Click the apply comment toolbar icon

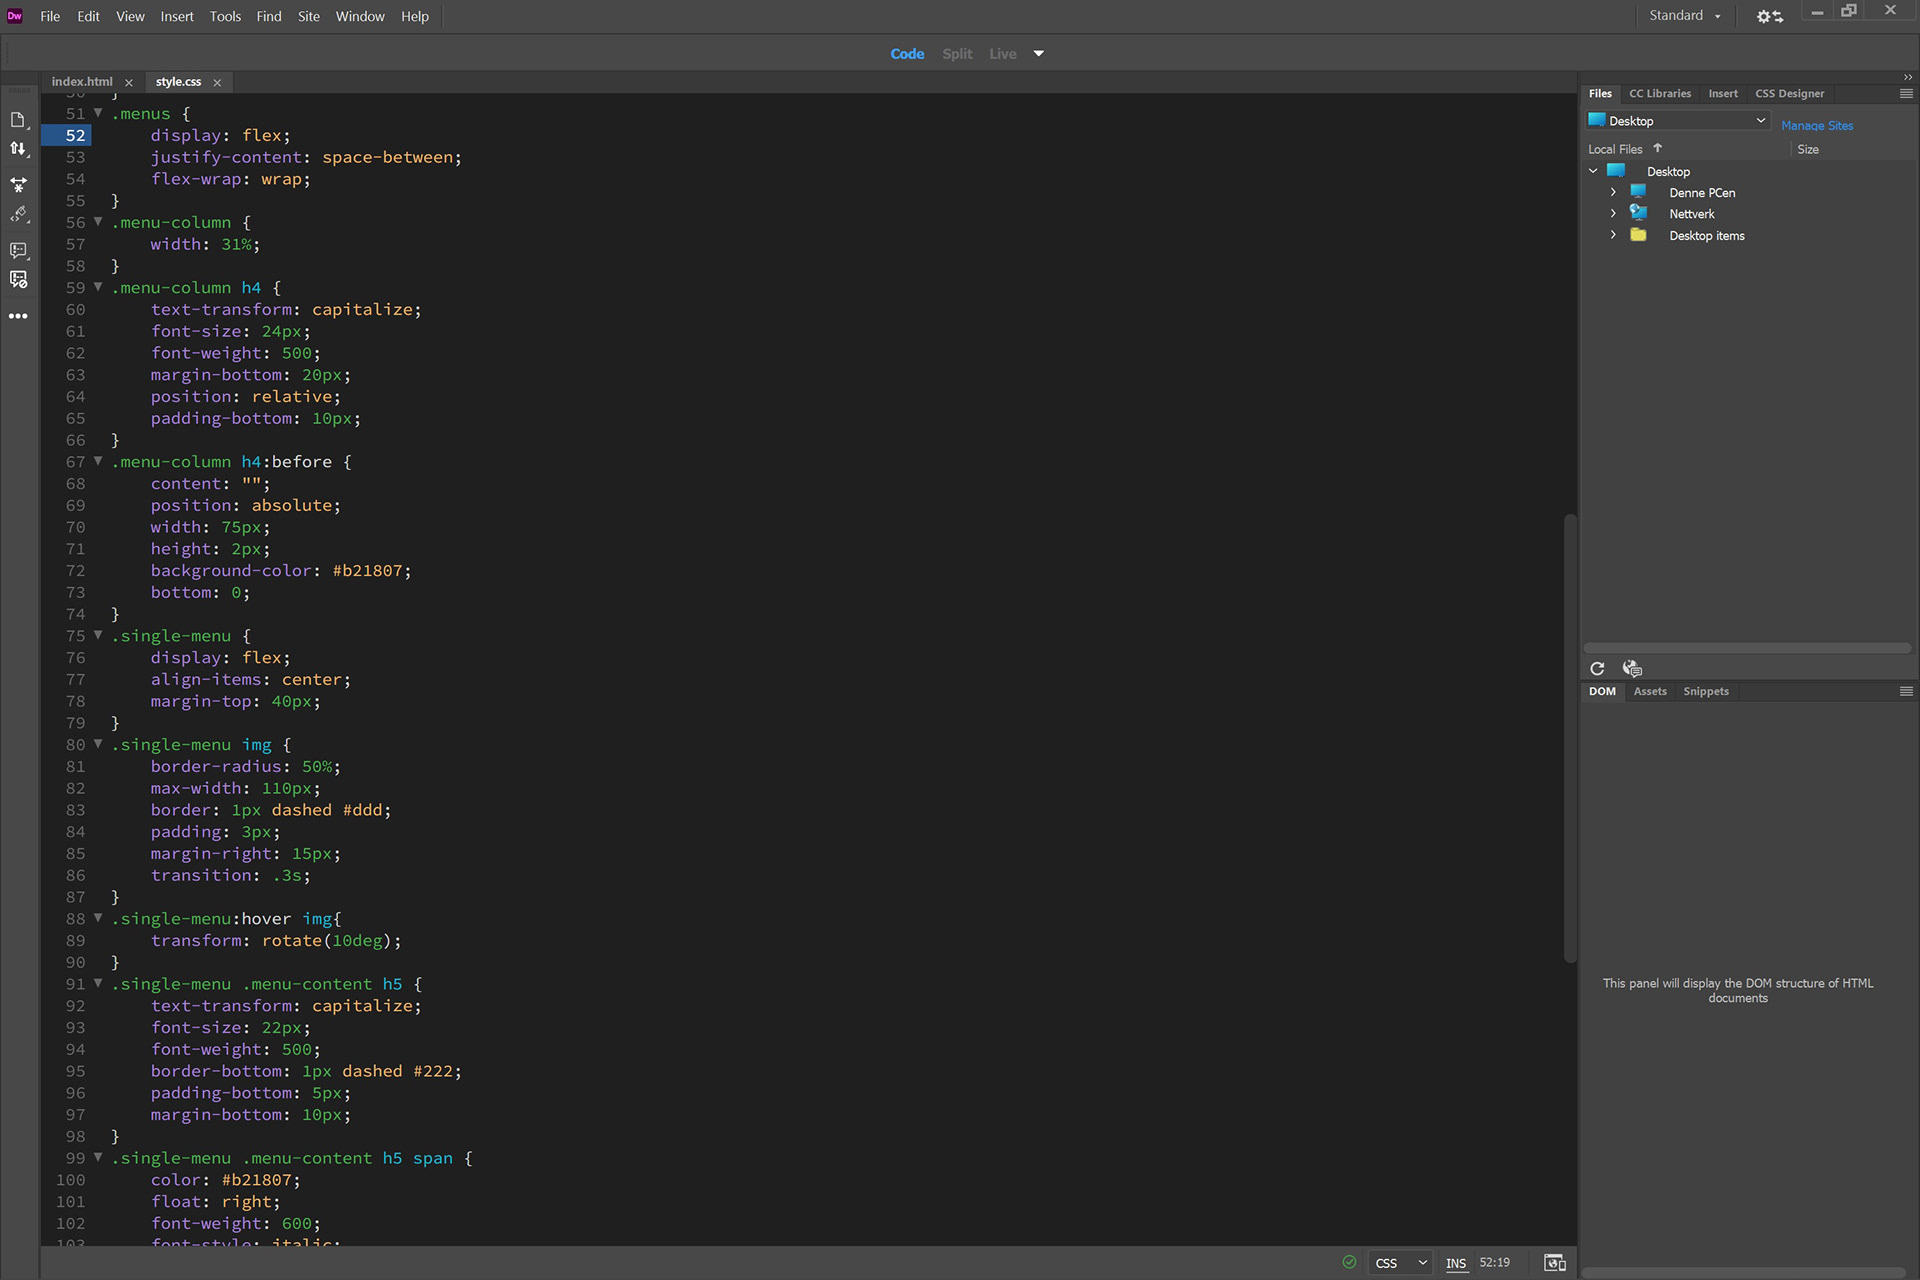[18, 250]
